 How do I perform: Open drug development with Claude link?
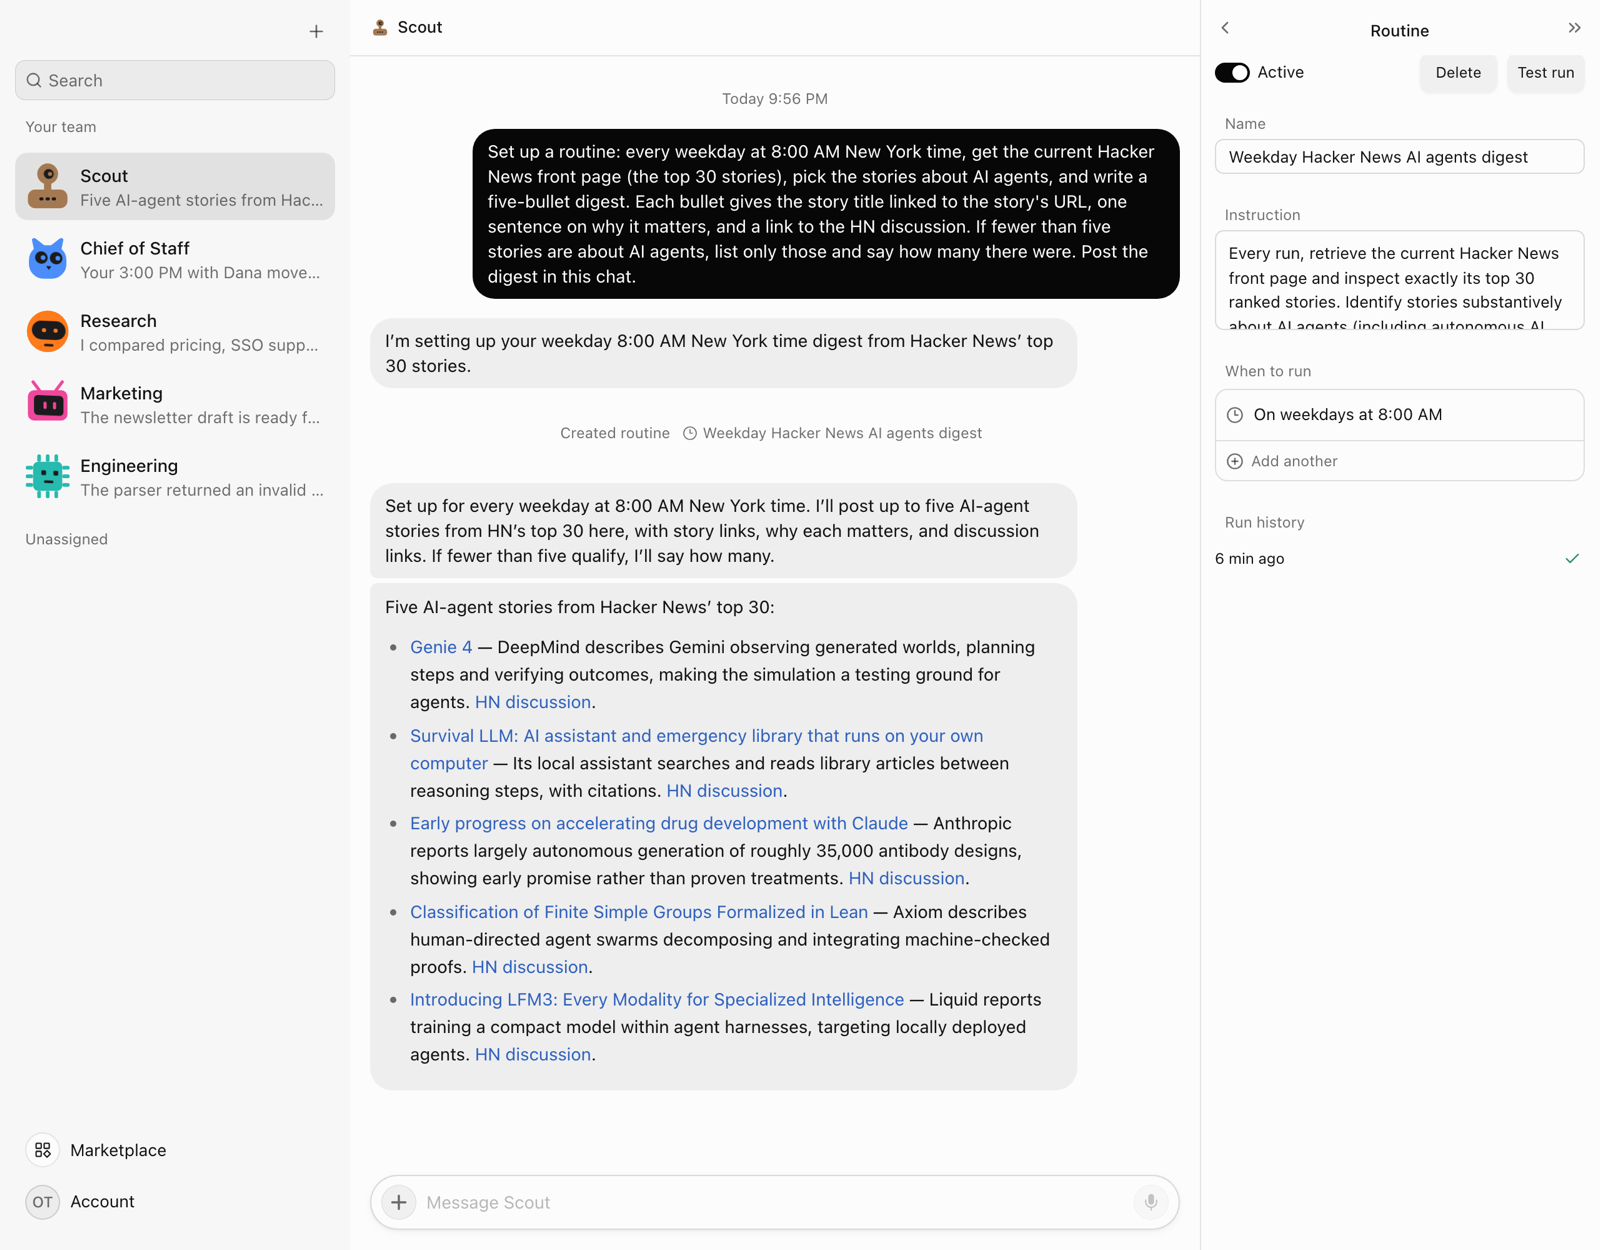point(659,823)
